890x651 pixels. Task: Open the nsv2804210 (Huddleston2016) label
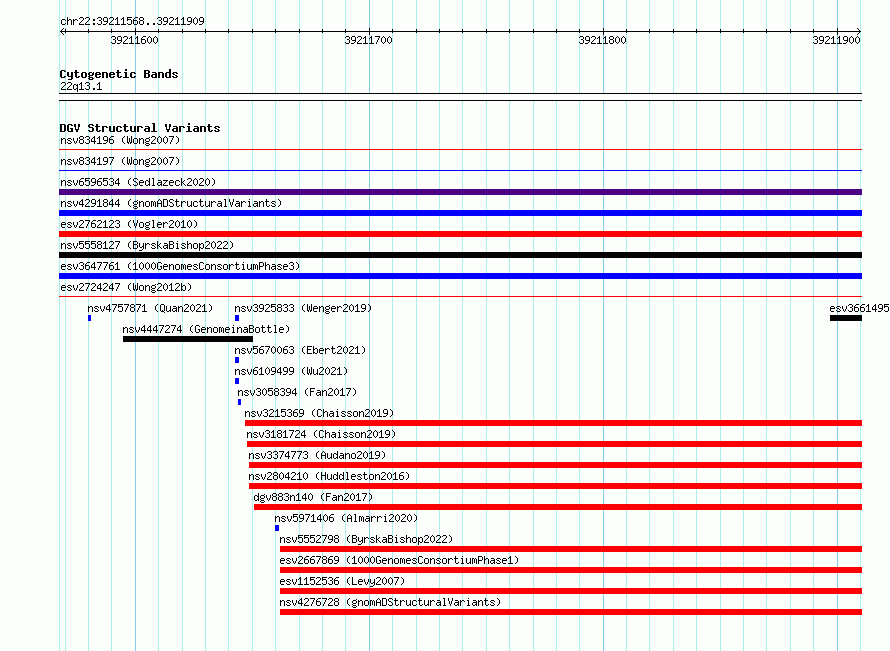(x=329, y=476)
